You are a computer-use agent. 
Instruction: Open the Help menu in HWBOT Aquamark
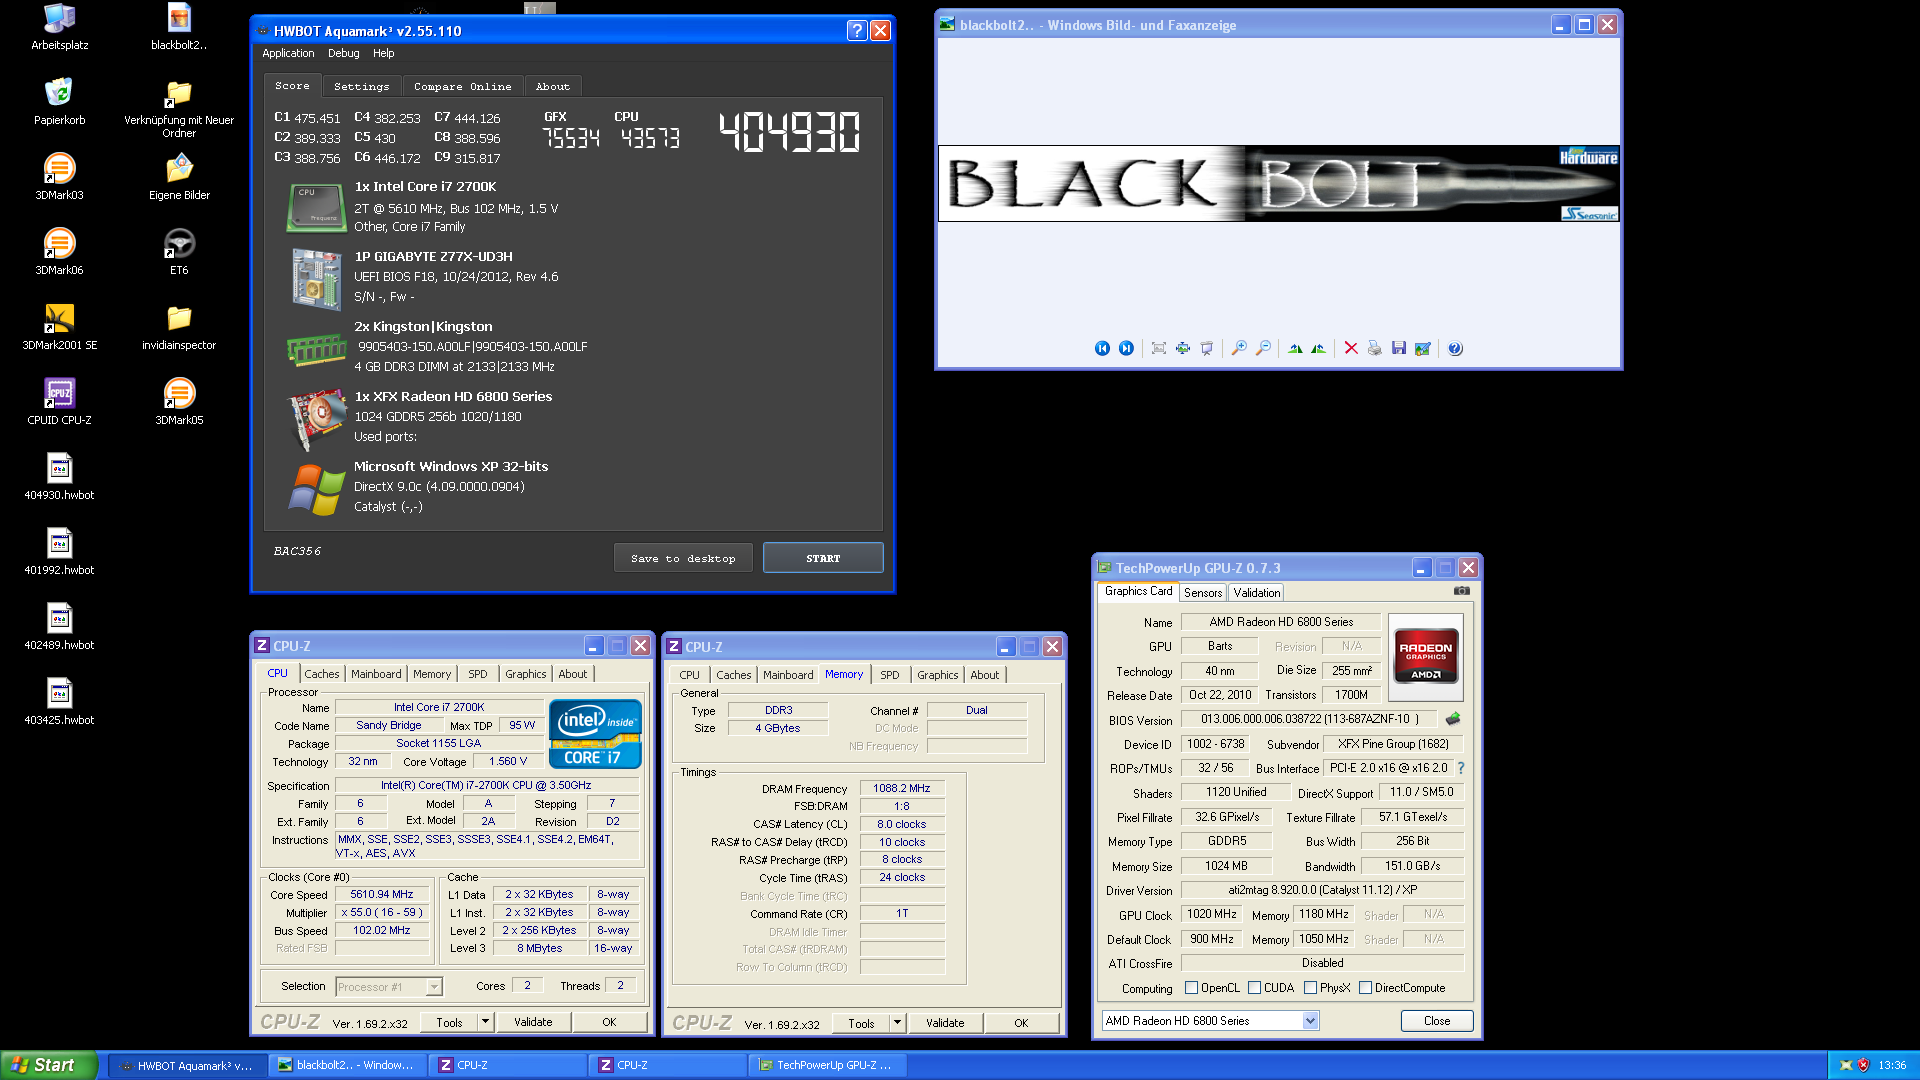click(384, 53)
